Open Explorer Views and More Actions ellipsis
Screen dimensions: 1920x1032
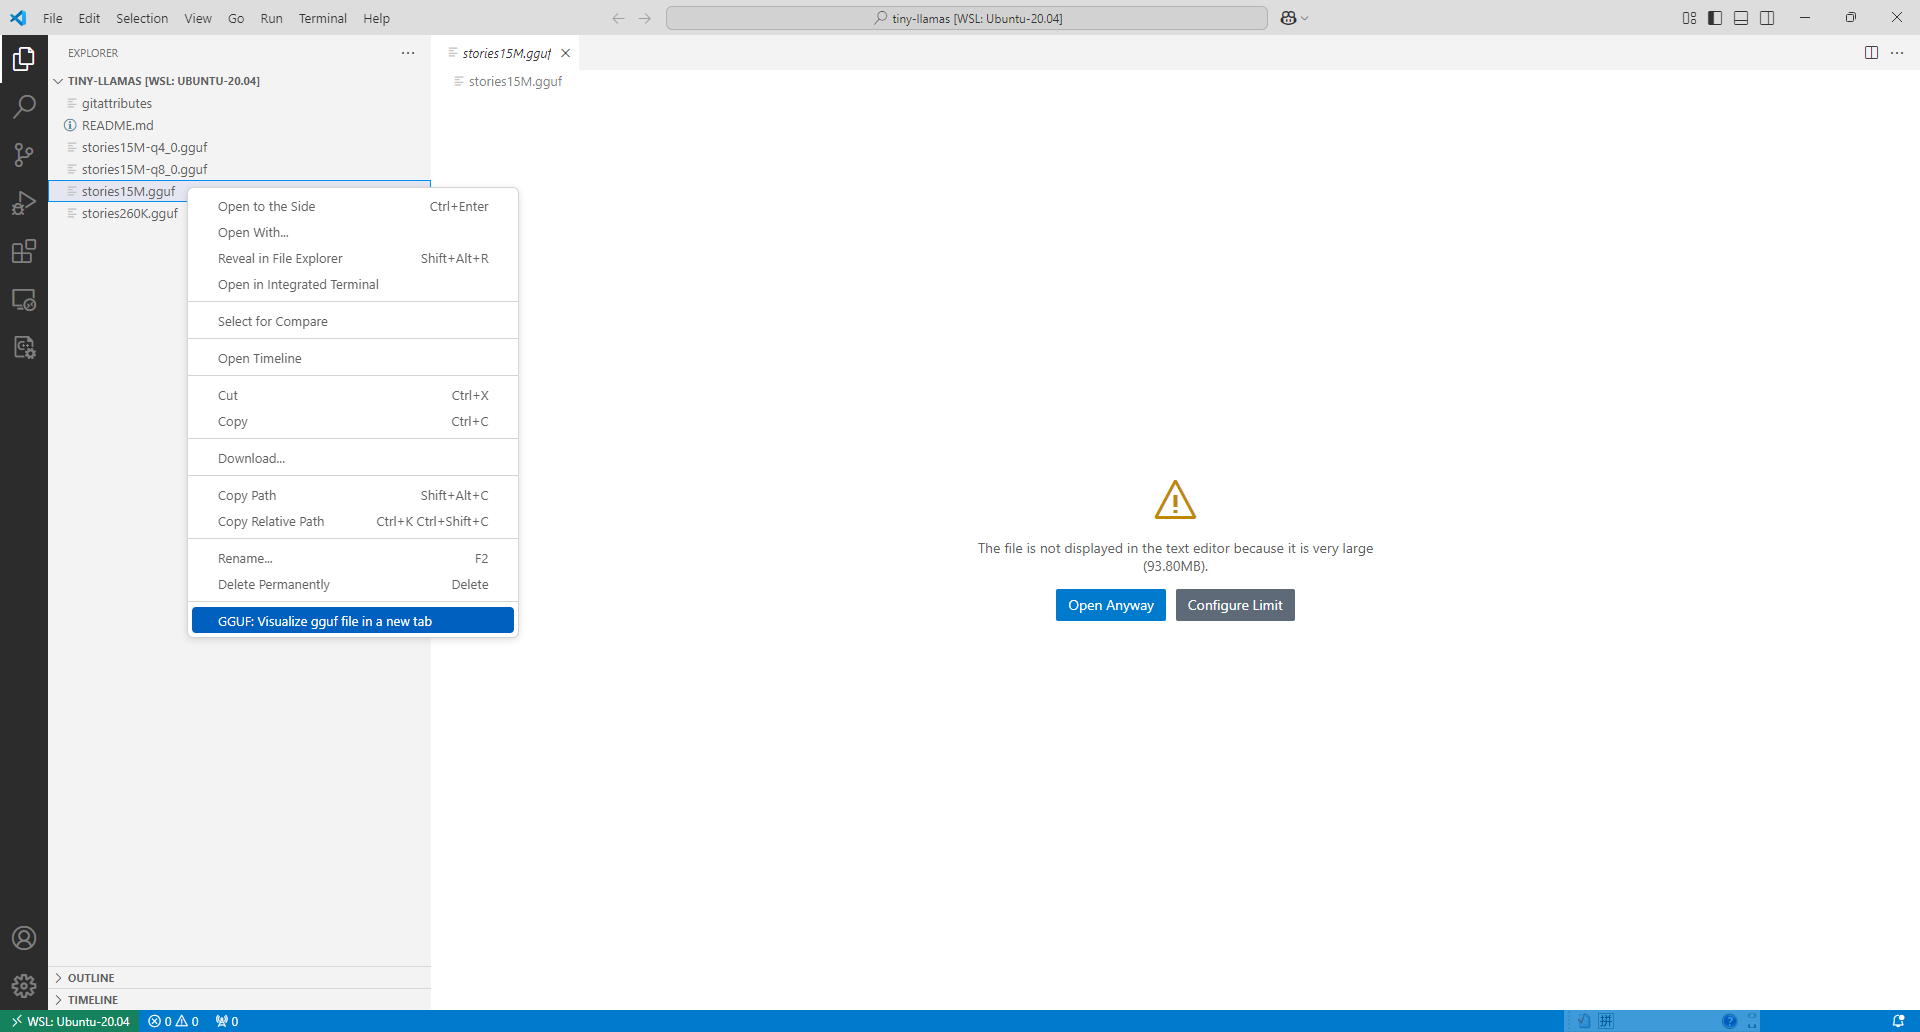click(x=408, y=53)
